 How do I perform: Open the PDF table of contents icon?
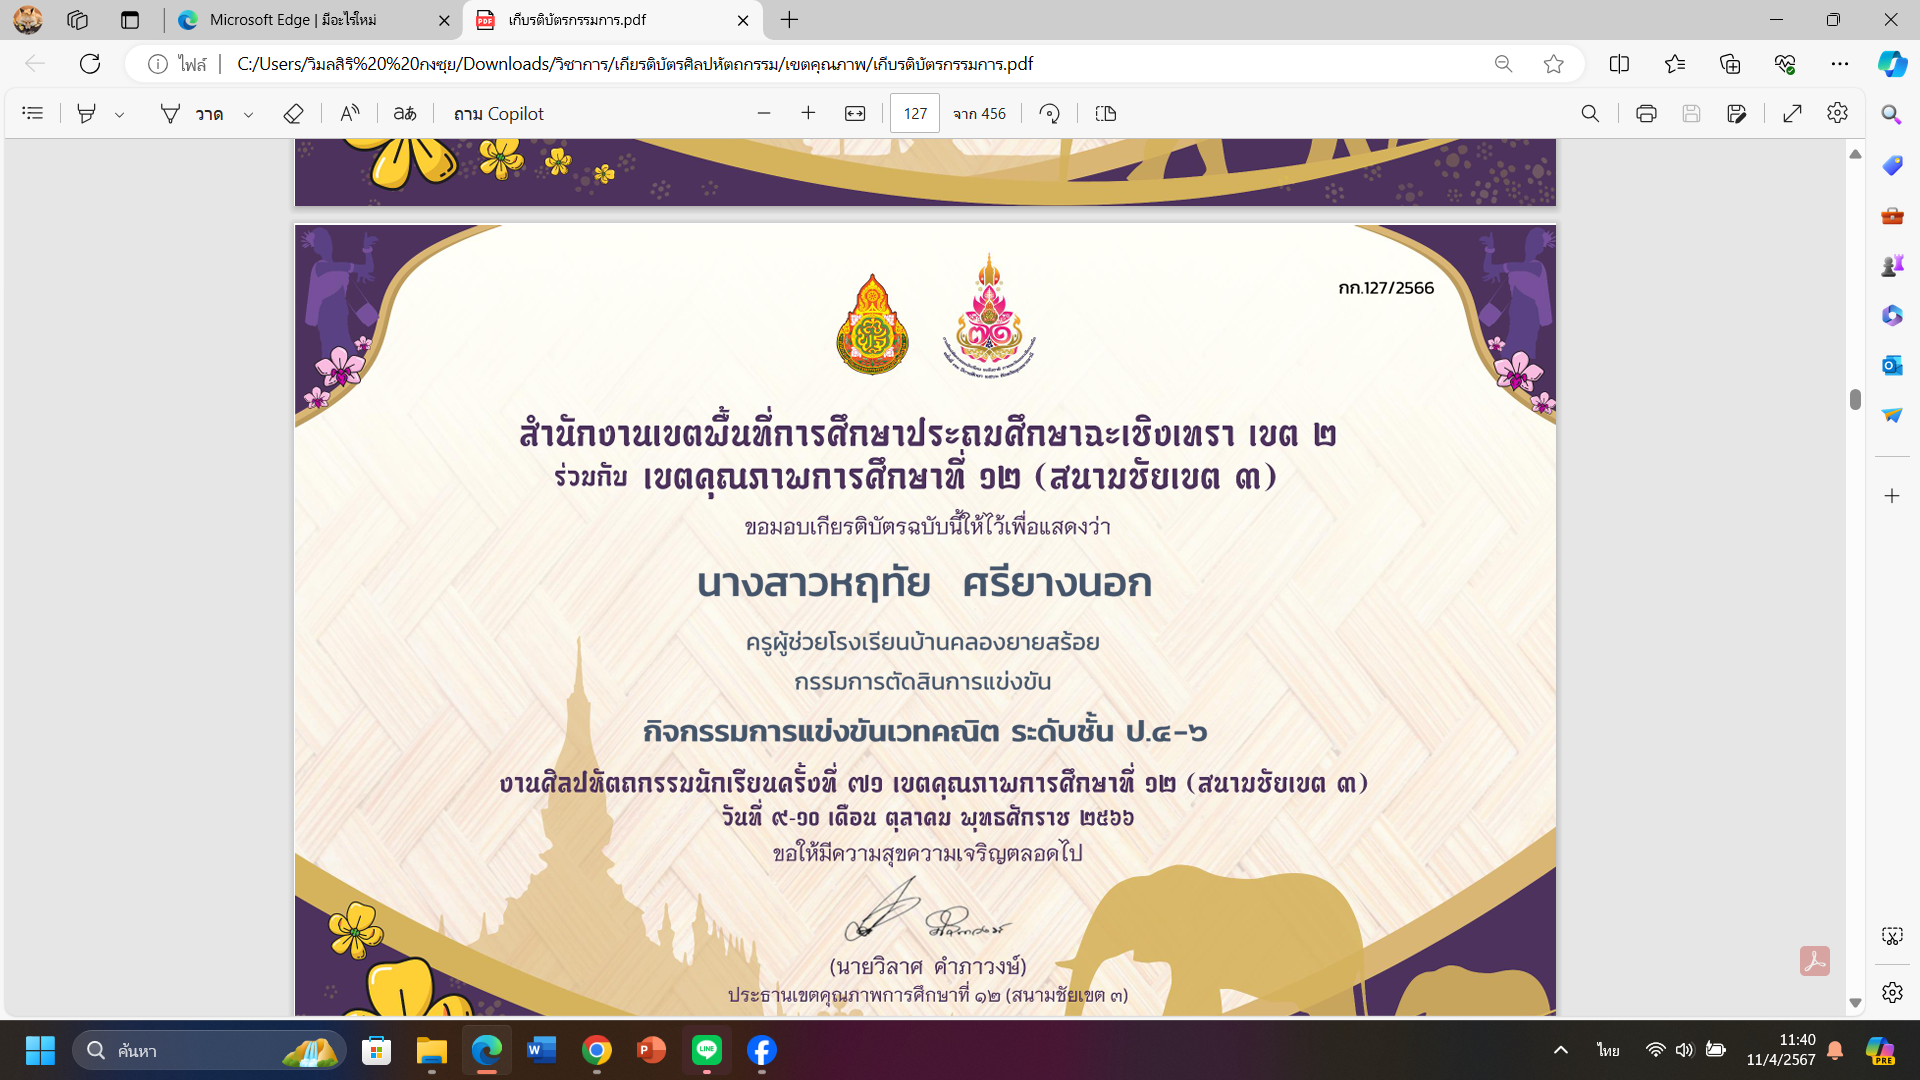pos(33,114)
